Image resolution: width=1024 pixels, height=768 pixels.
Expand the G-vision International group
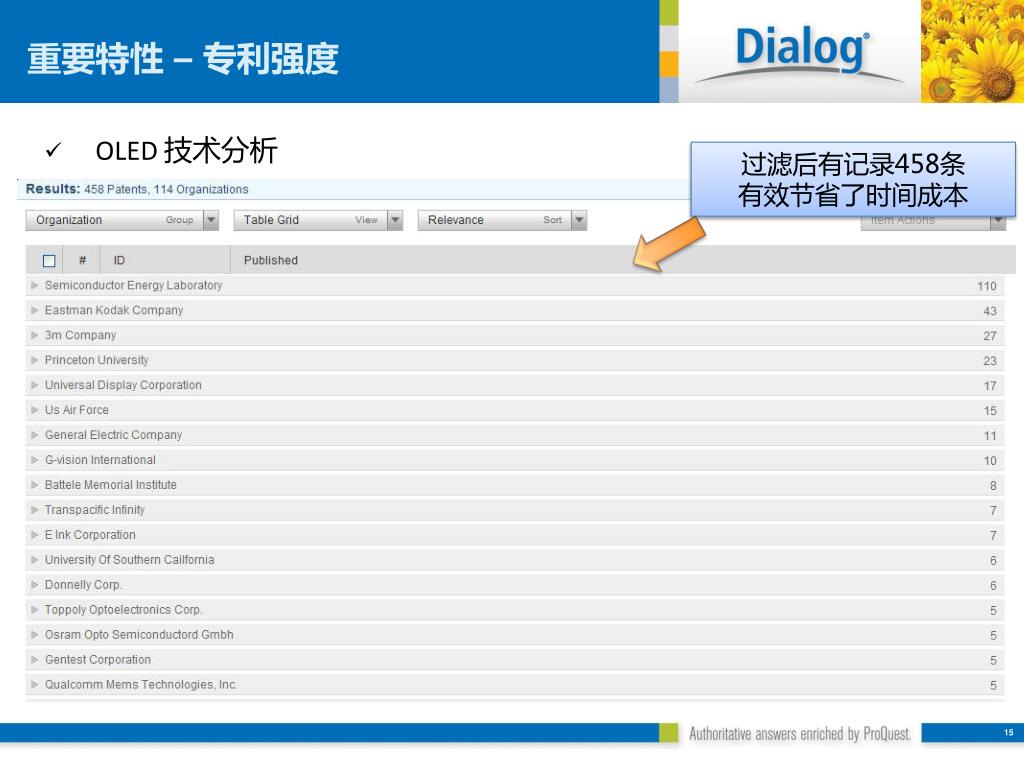coord(35,460)
